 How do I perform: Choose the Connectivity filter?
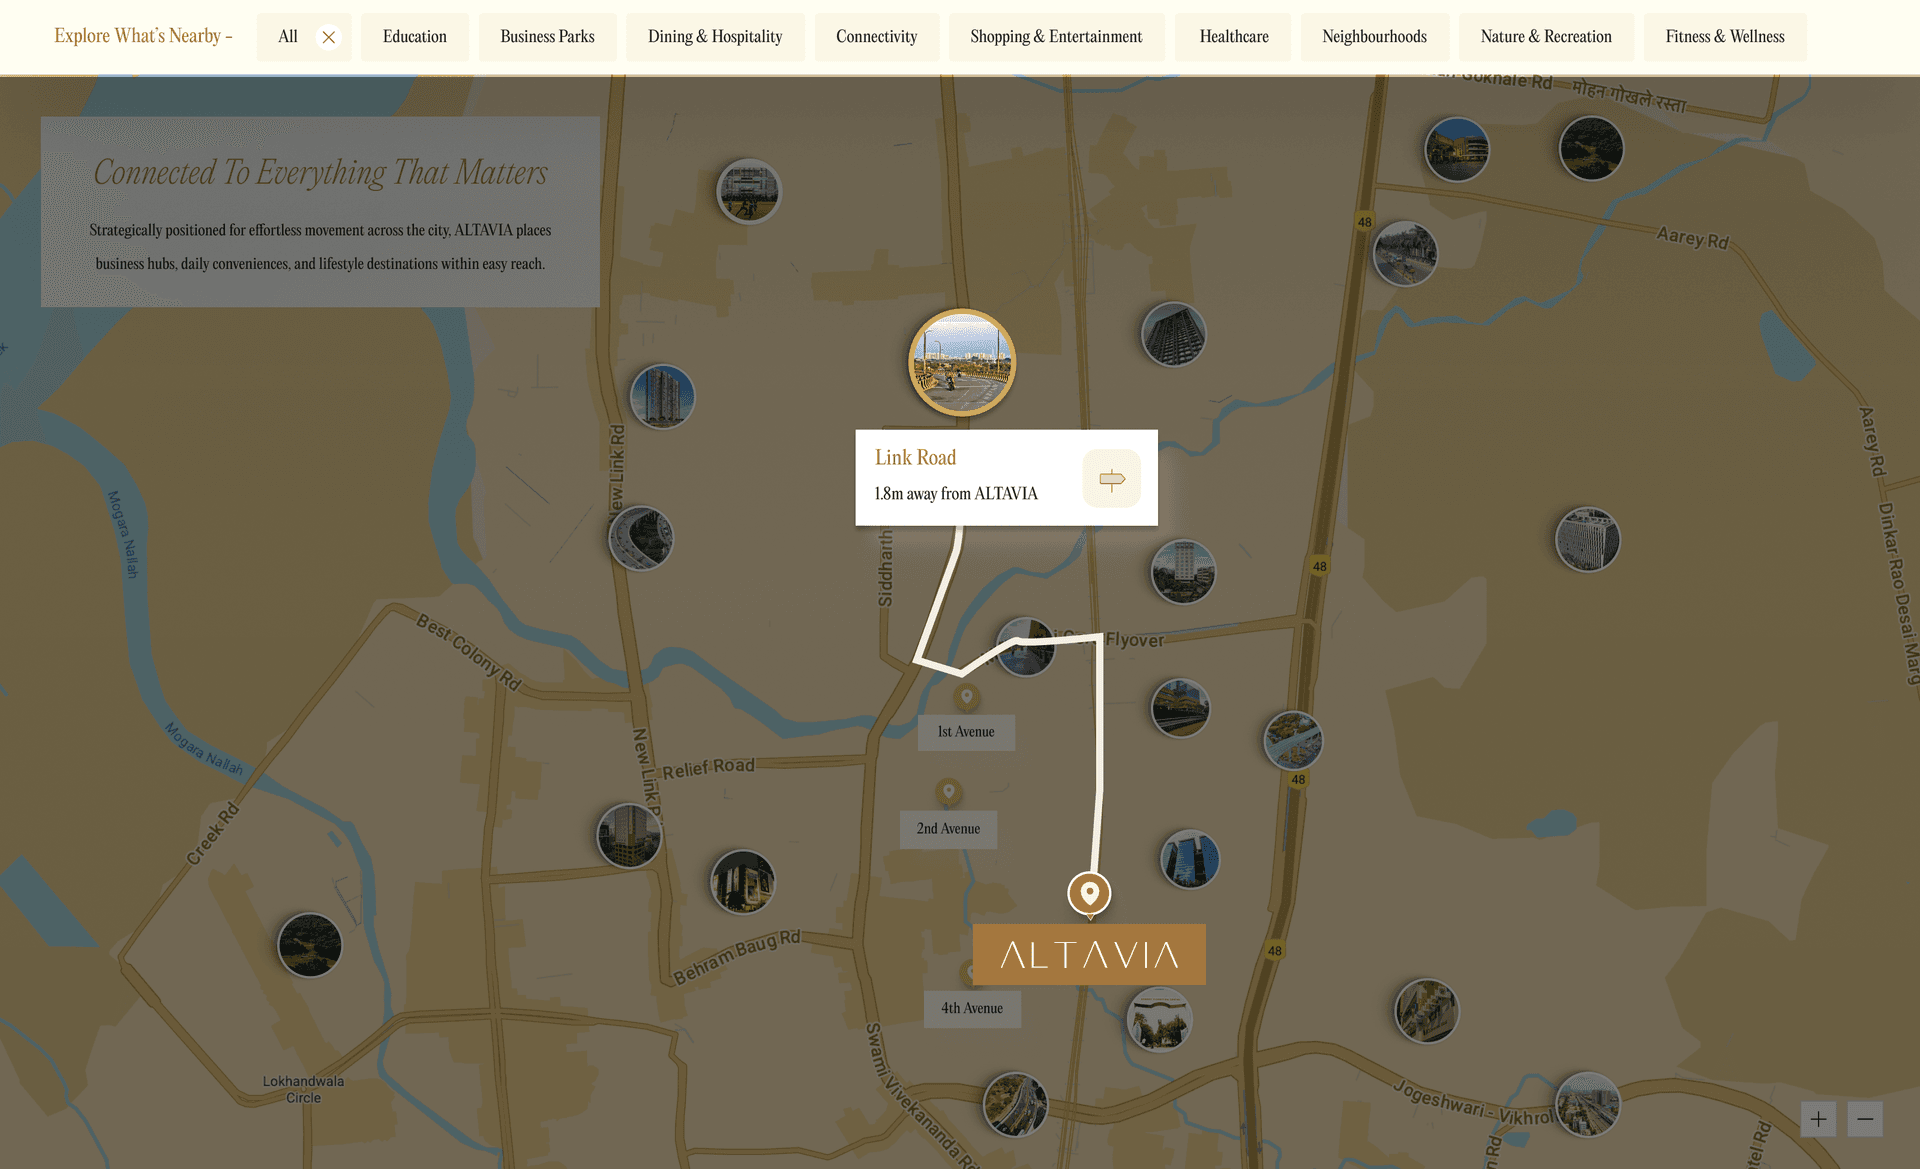point(877,37)
